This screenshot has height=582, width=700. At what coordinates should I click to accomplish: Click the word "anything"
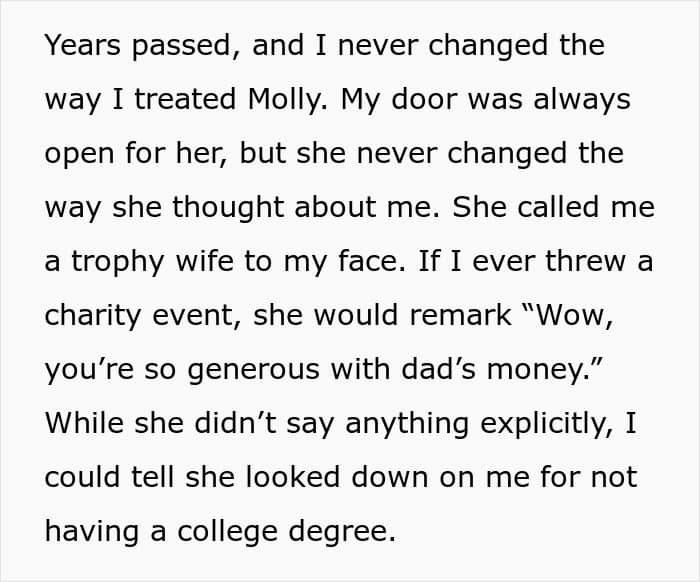click(407, 424)
